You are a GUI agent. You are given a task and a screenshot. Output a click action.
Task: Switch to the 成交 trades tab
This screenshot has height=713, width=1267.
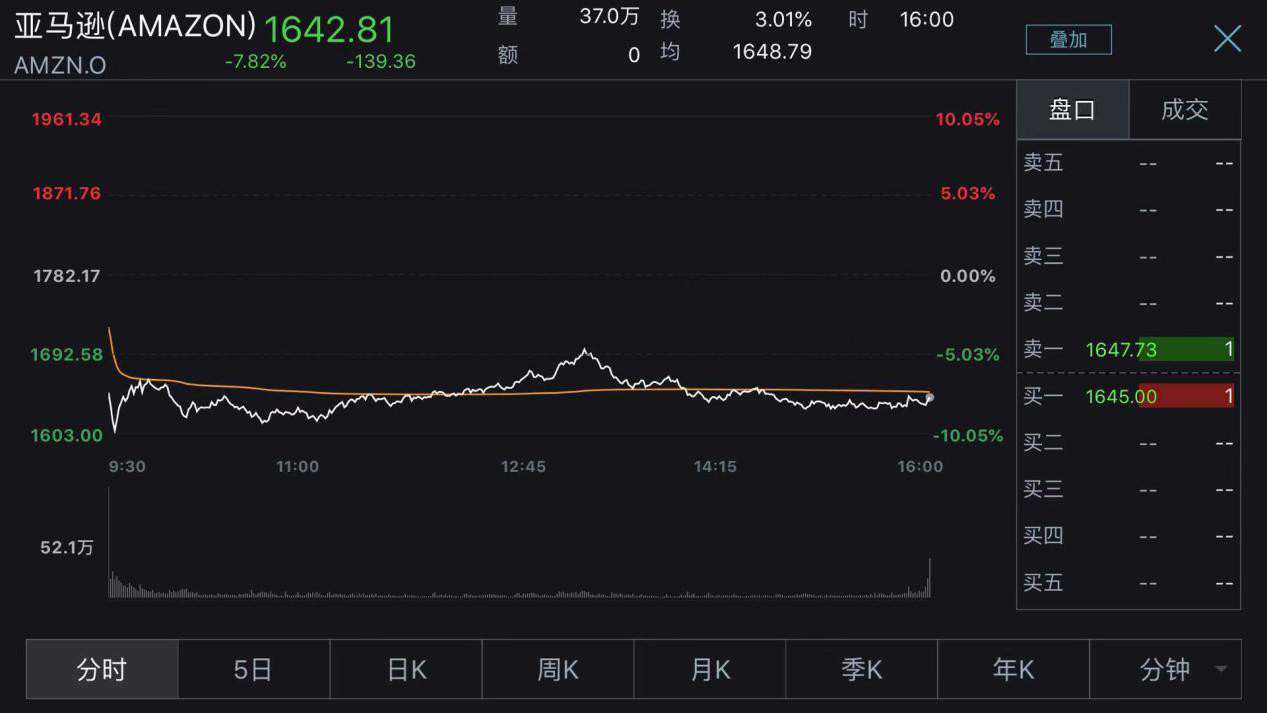[x=1185, y=109]
